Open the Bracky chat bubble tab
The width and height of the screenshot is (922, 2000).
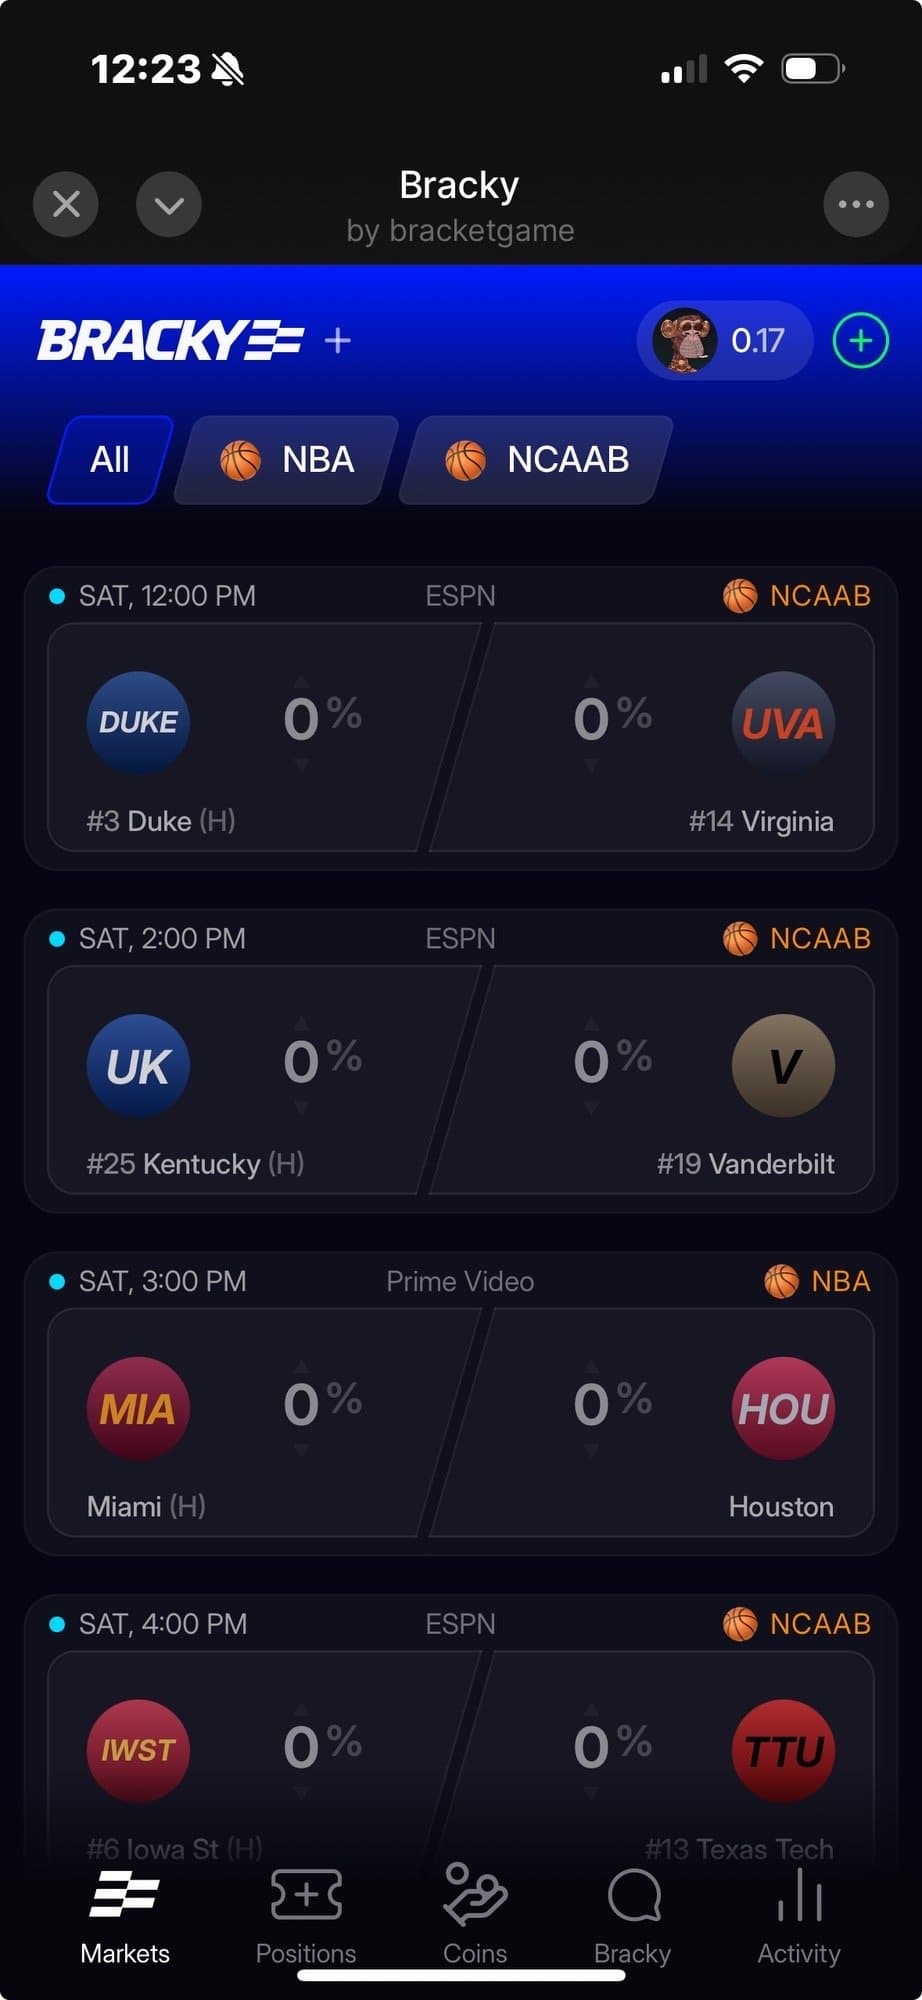633,1914
